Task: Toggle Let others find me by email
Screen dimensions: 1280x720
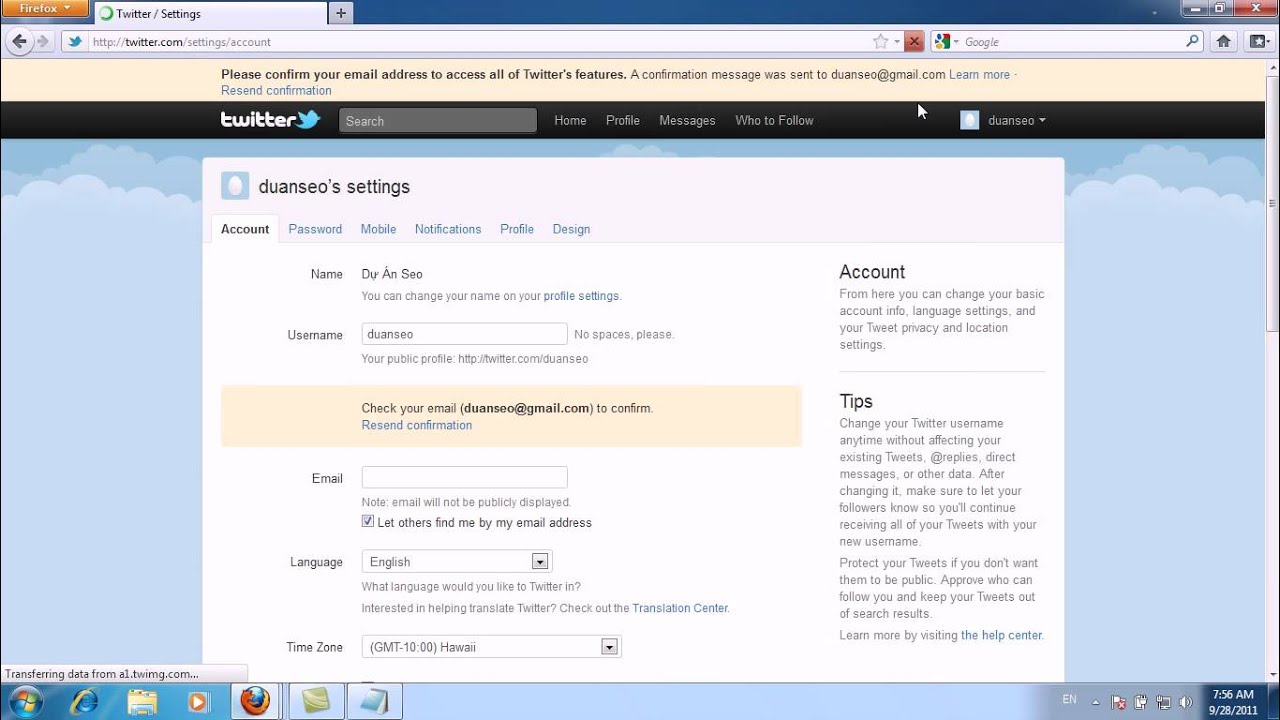Action: click(368, 522)
